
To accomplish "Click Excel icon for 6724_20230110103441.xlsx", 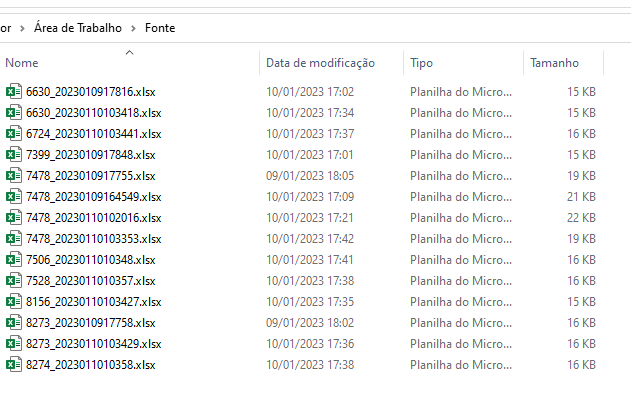I will click(14, 134).
